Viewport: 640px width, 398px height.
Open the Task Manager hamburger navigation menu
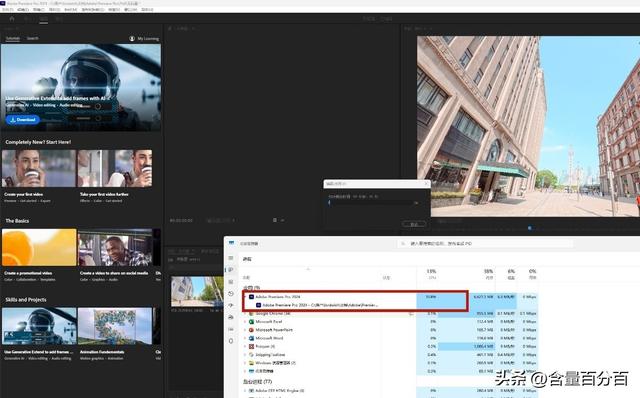(231, 258)
